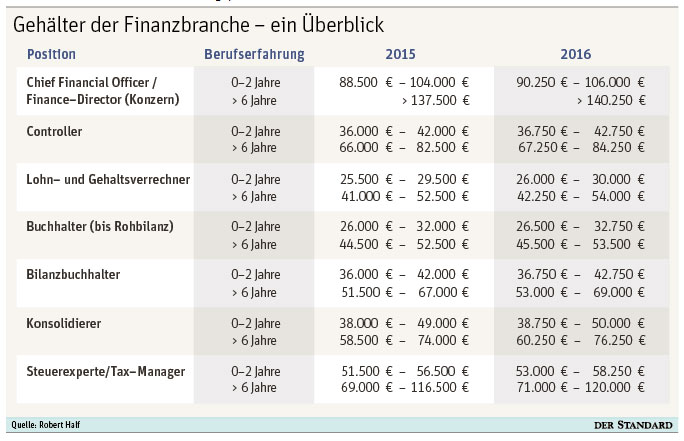
Task: Click the "Controller" position label
Action: (55, 131)
